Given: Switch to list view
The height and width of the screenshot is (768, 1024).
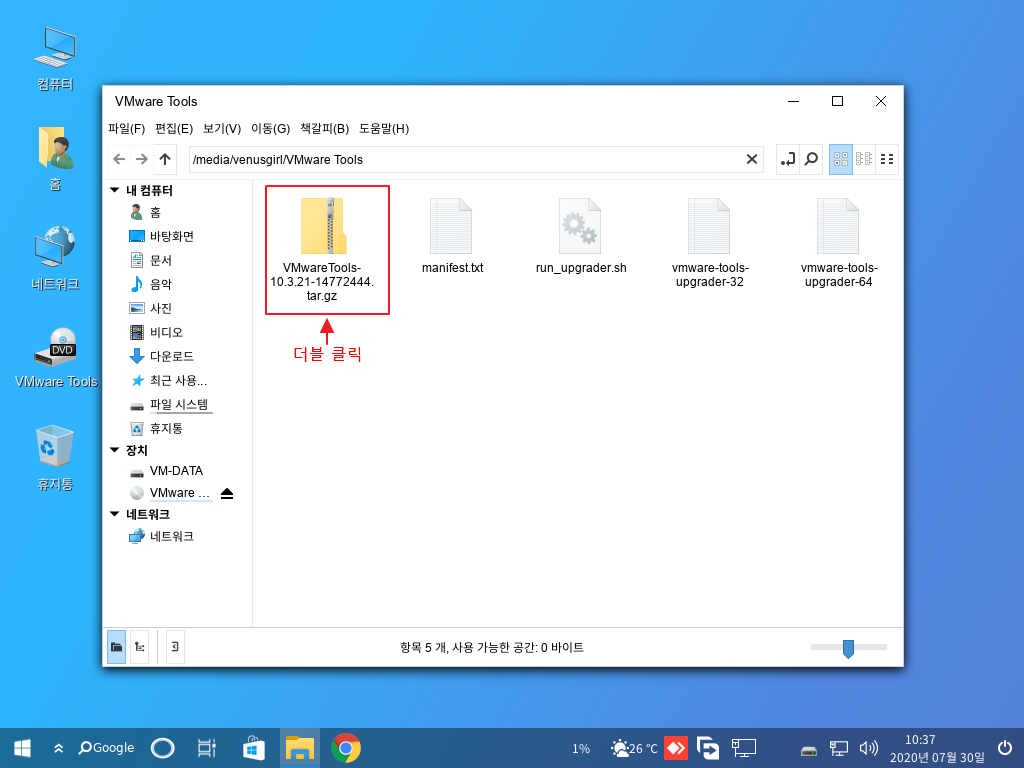Looking at the screenshot, I should pyautogui.click(x=887, y=159).
